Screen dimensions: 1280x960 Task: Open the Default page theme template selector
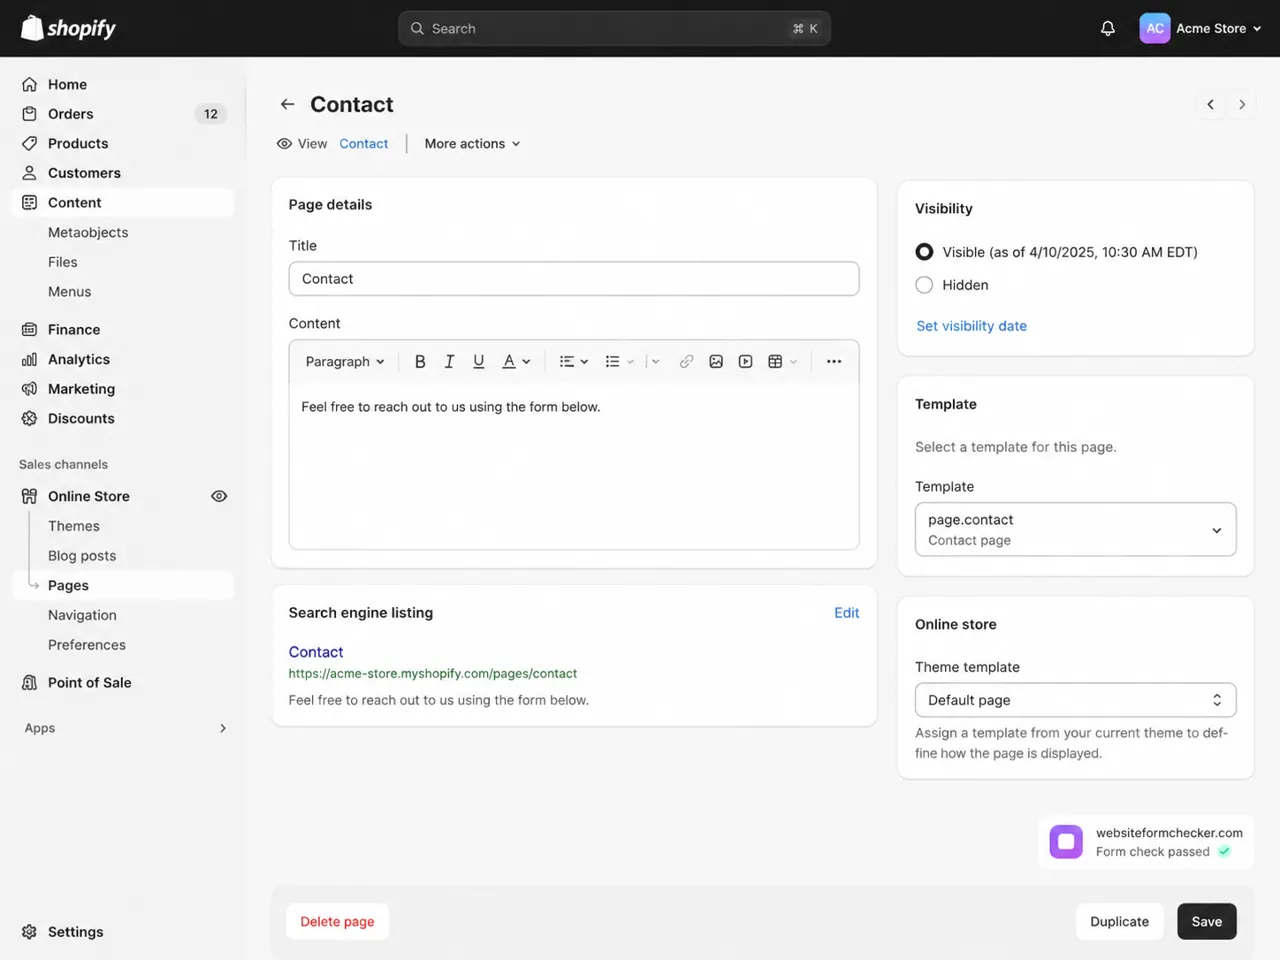click(x=1075, y=700)
